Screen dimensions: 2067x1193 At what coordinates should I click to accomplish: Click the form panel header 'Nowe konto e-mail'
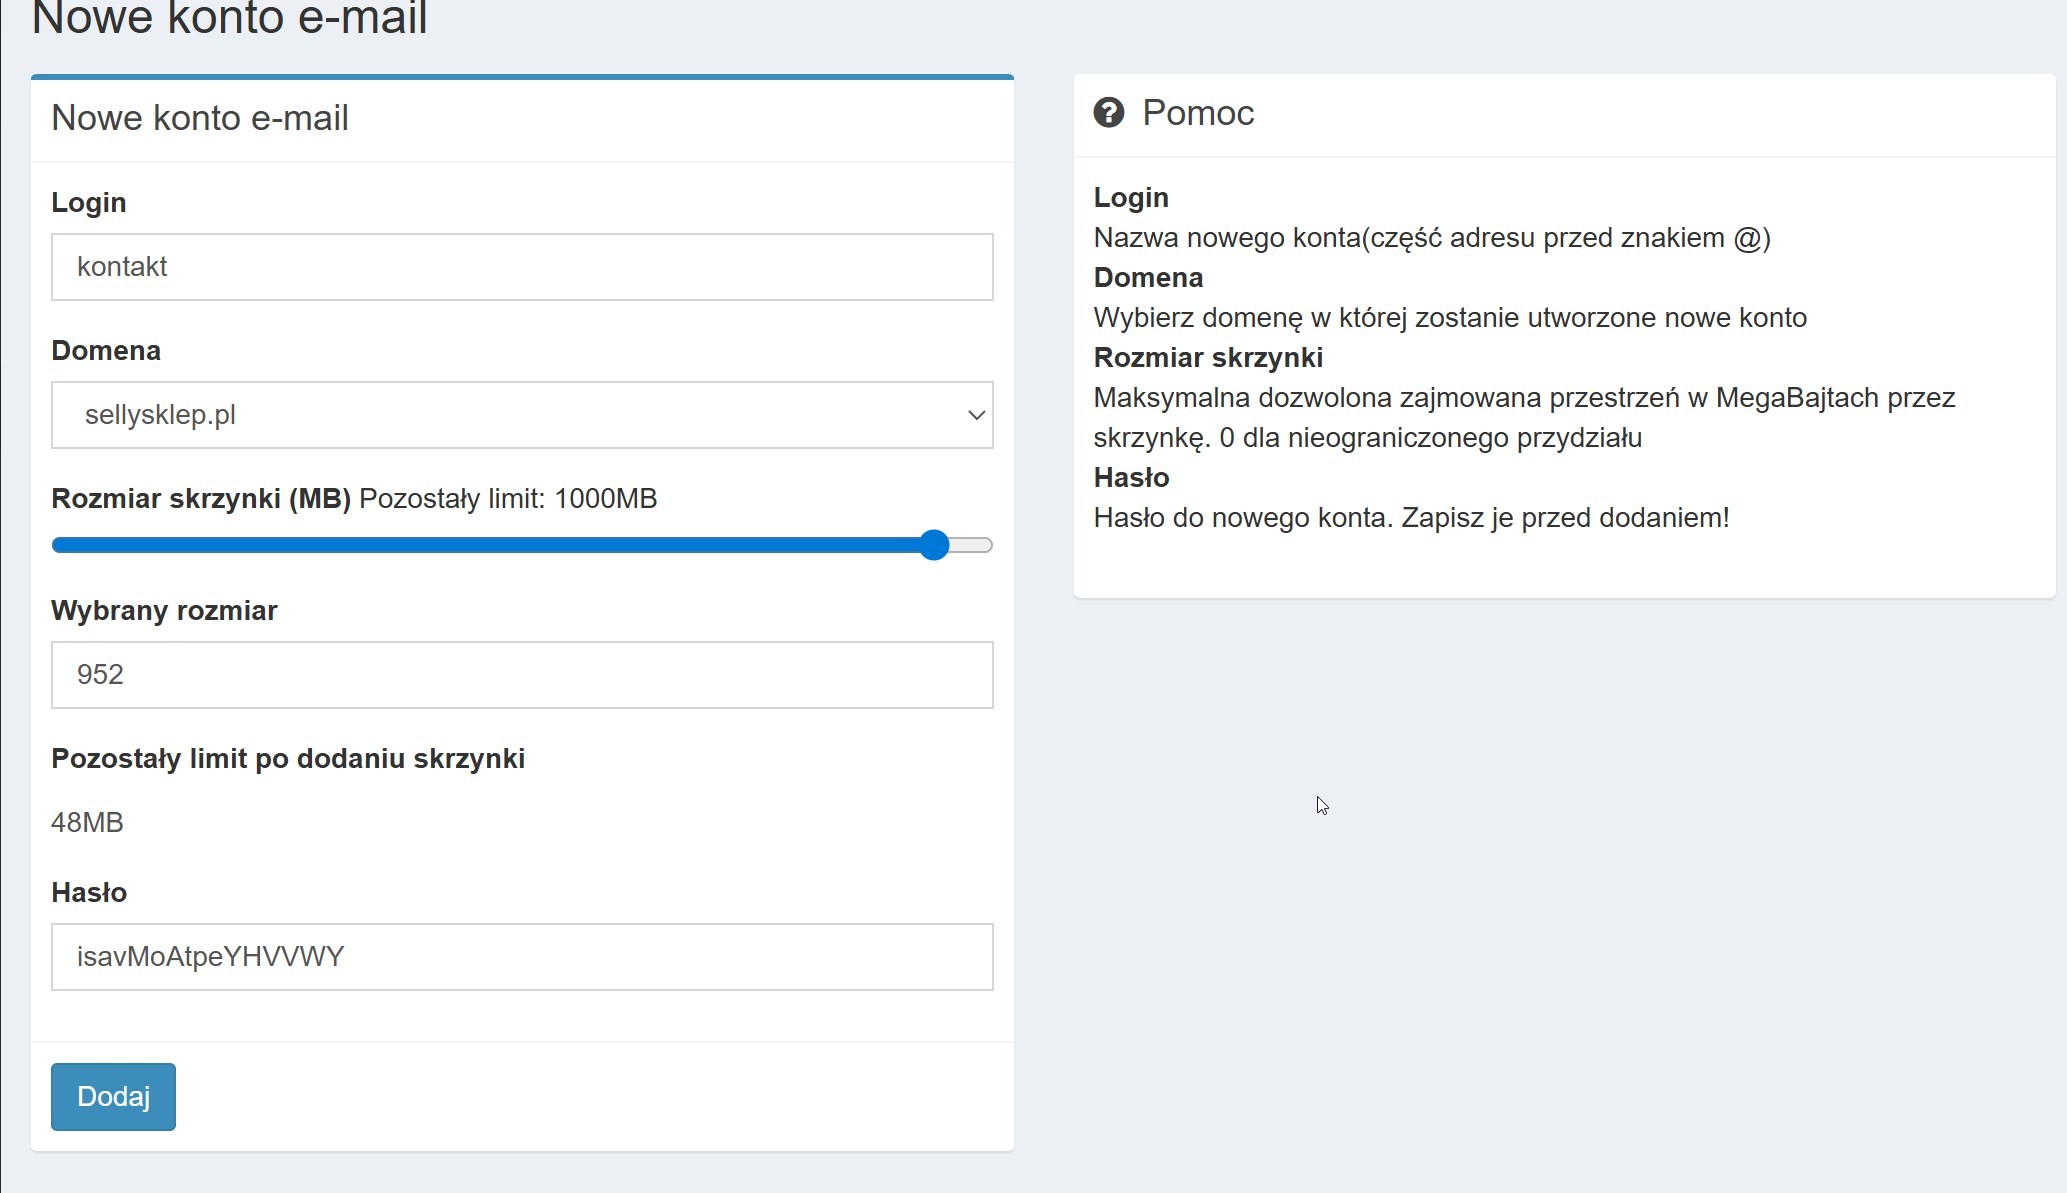point(200,118)
